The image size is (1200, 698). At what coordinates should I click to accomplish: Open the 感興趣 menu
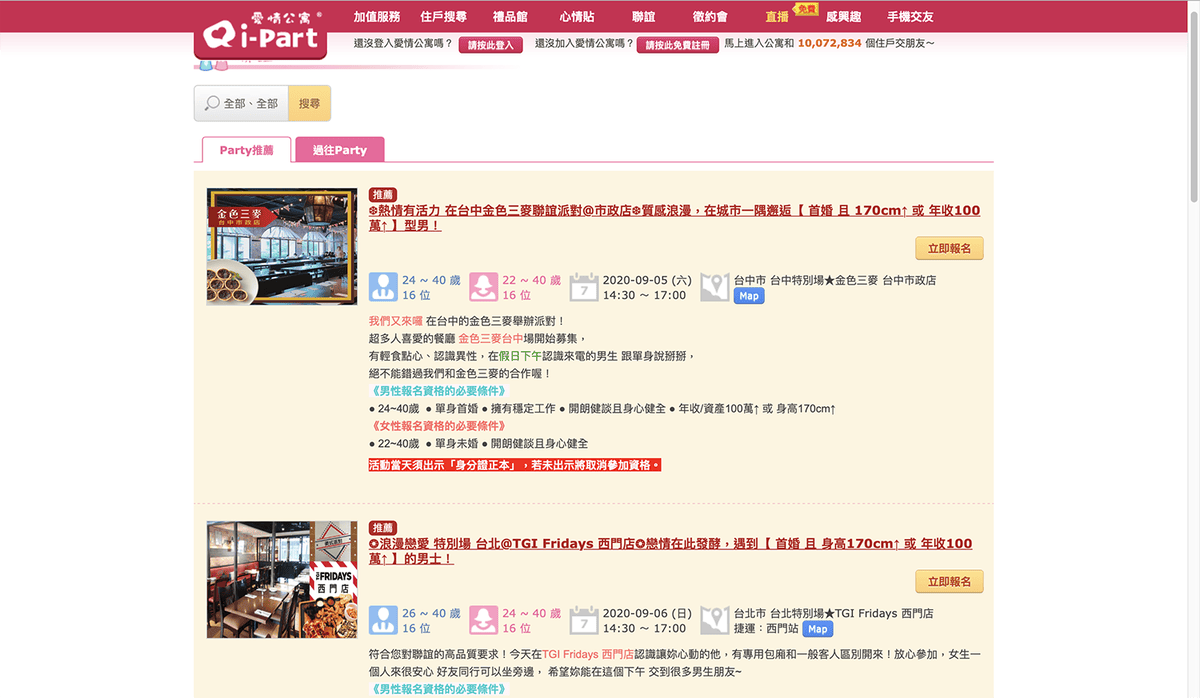tap(844, 17)
